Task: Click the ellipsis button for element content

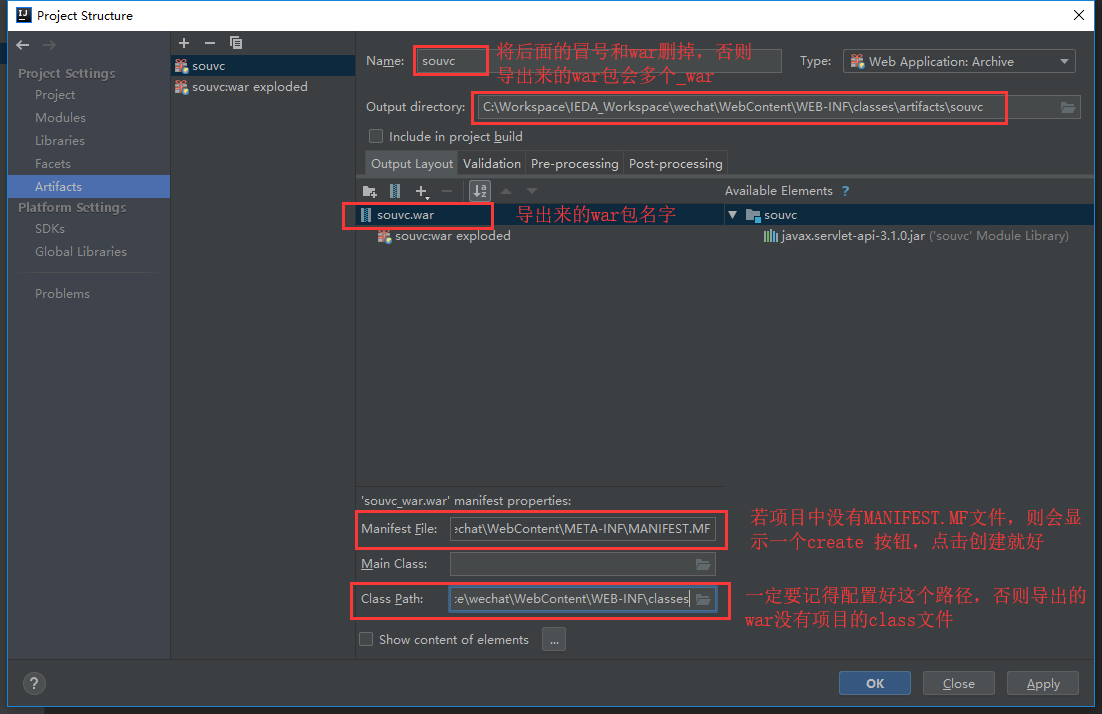Action: tap(554, 640)
